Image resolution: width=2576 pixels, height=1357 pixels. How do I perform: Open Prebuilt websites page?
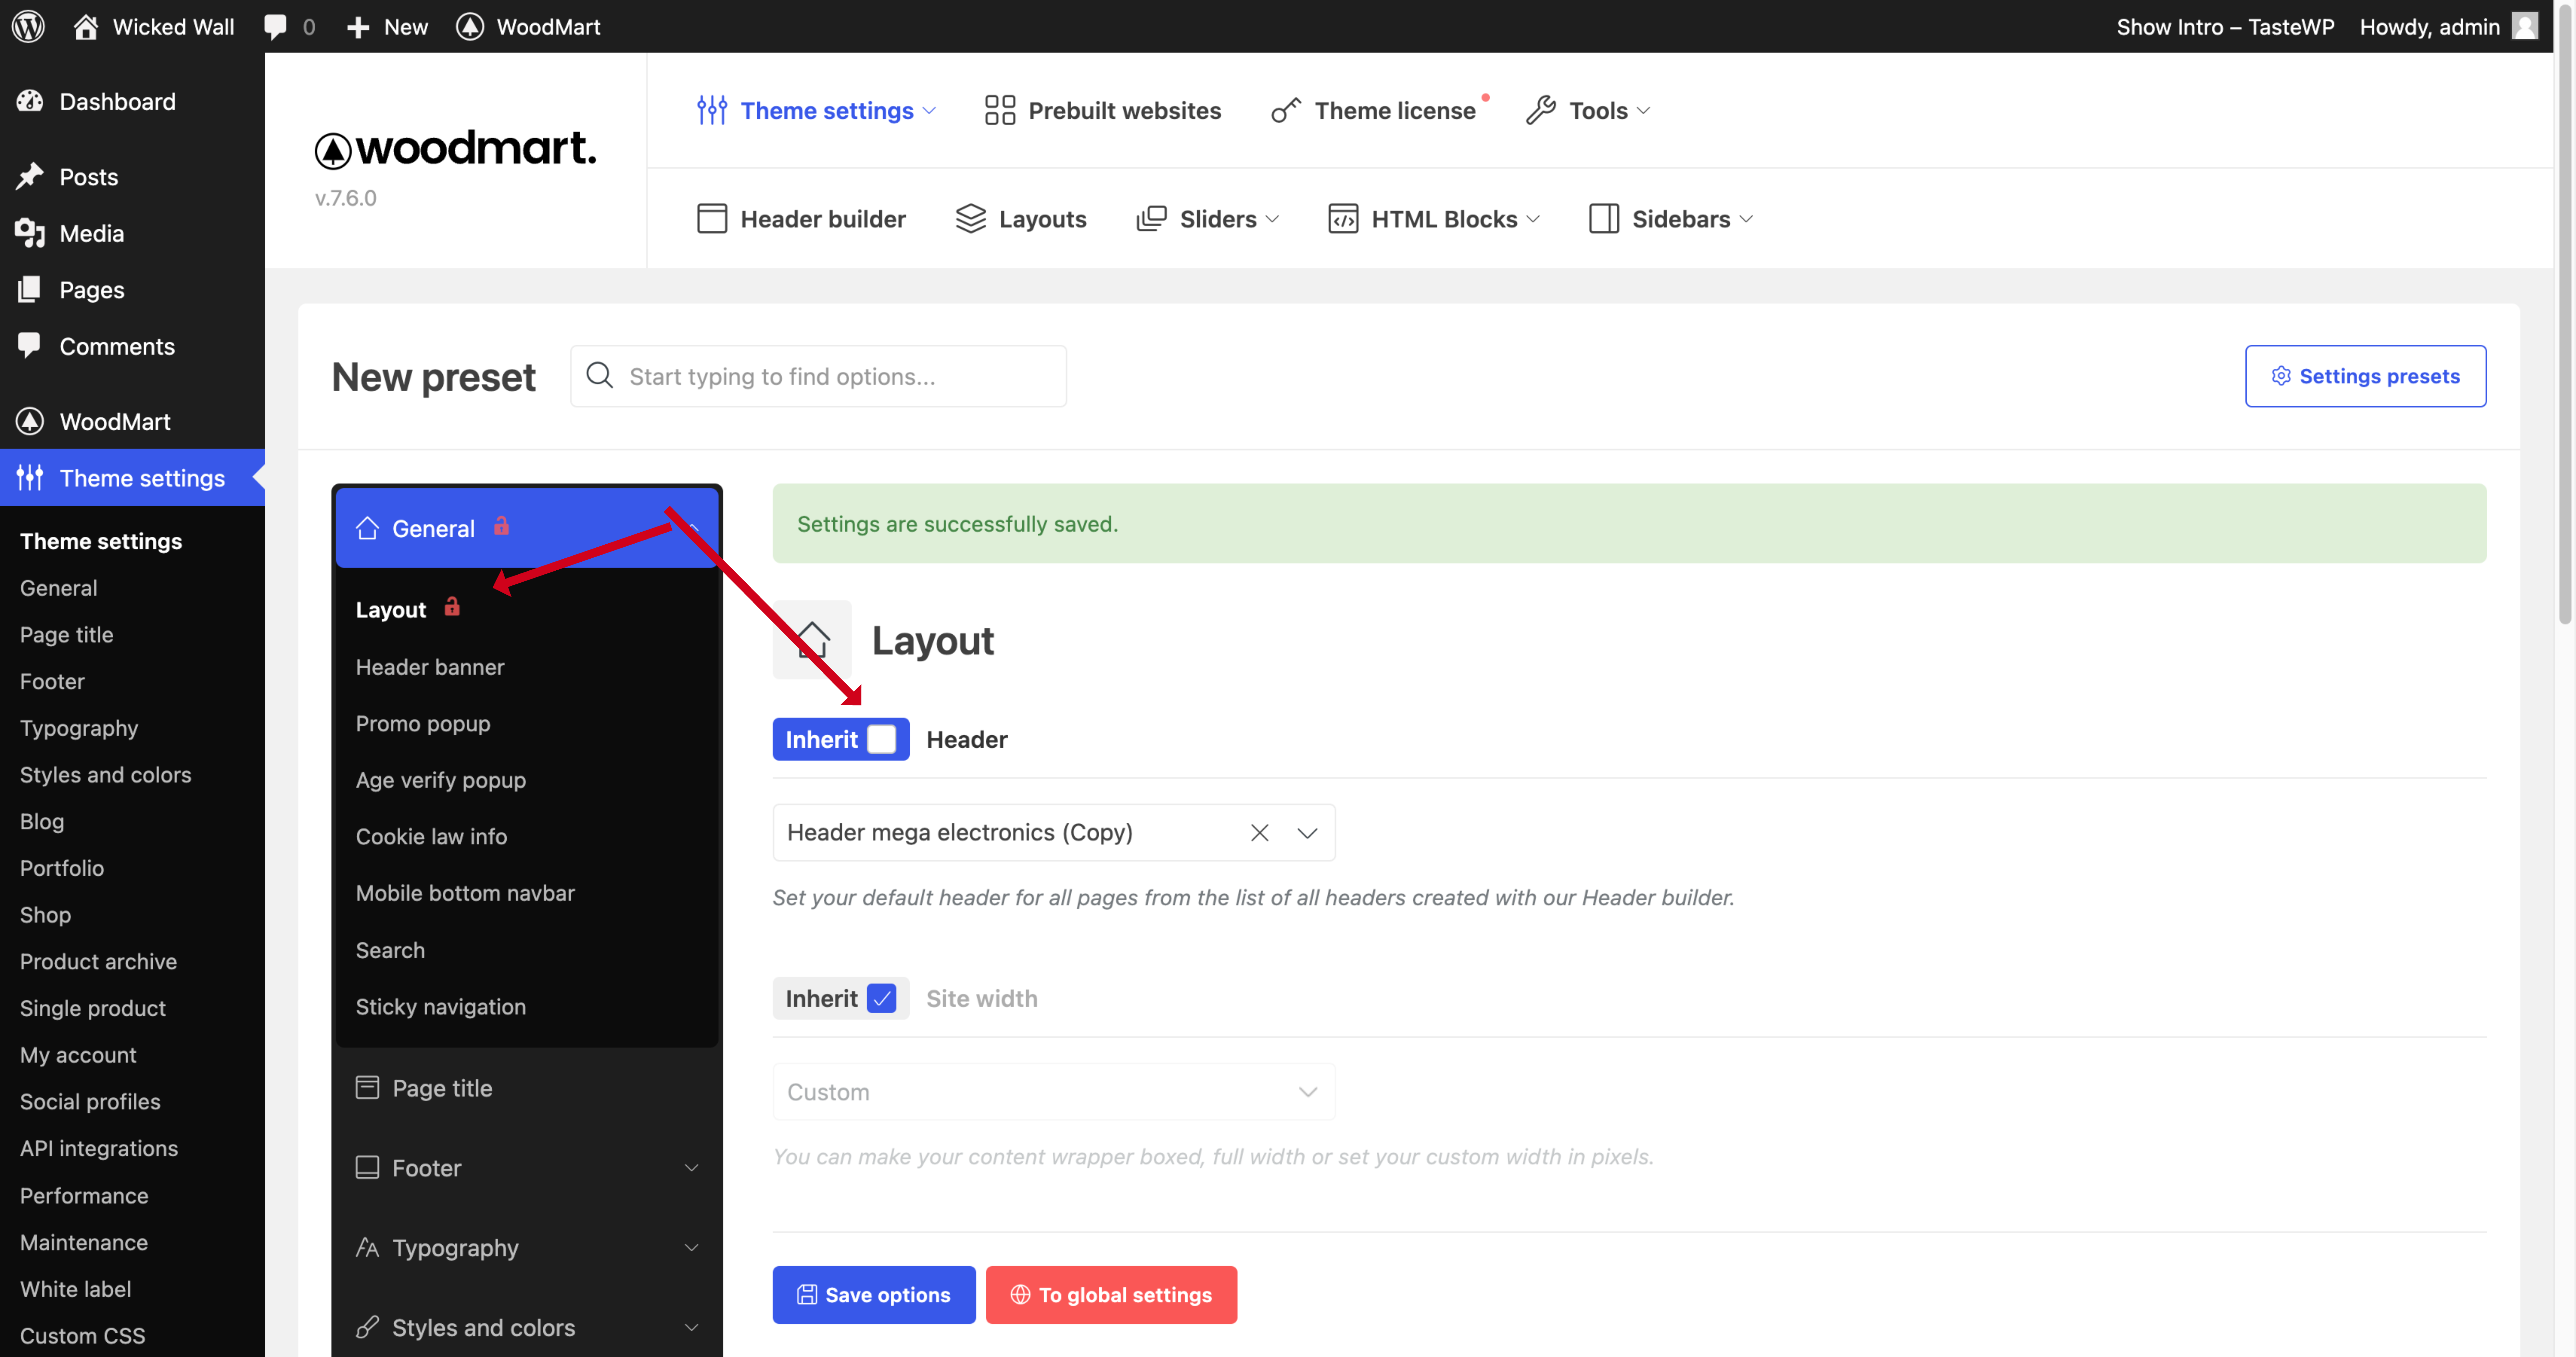click(1103, 110)
